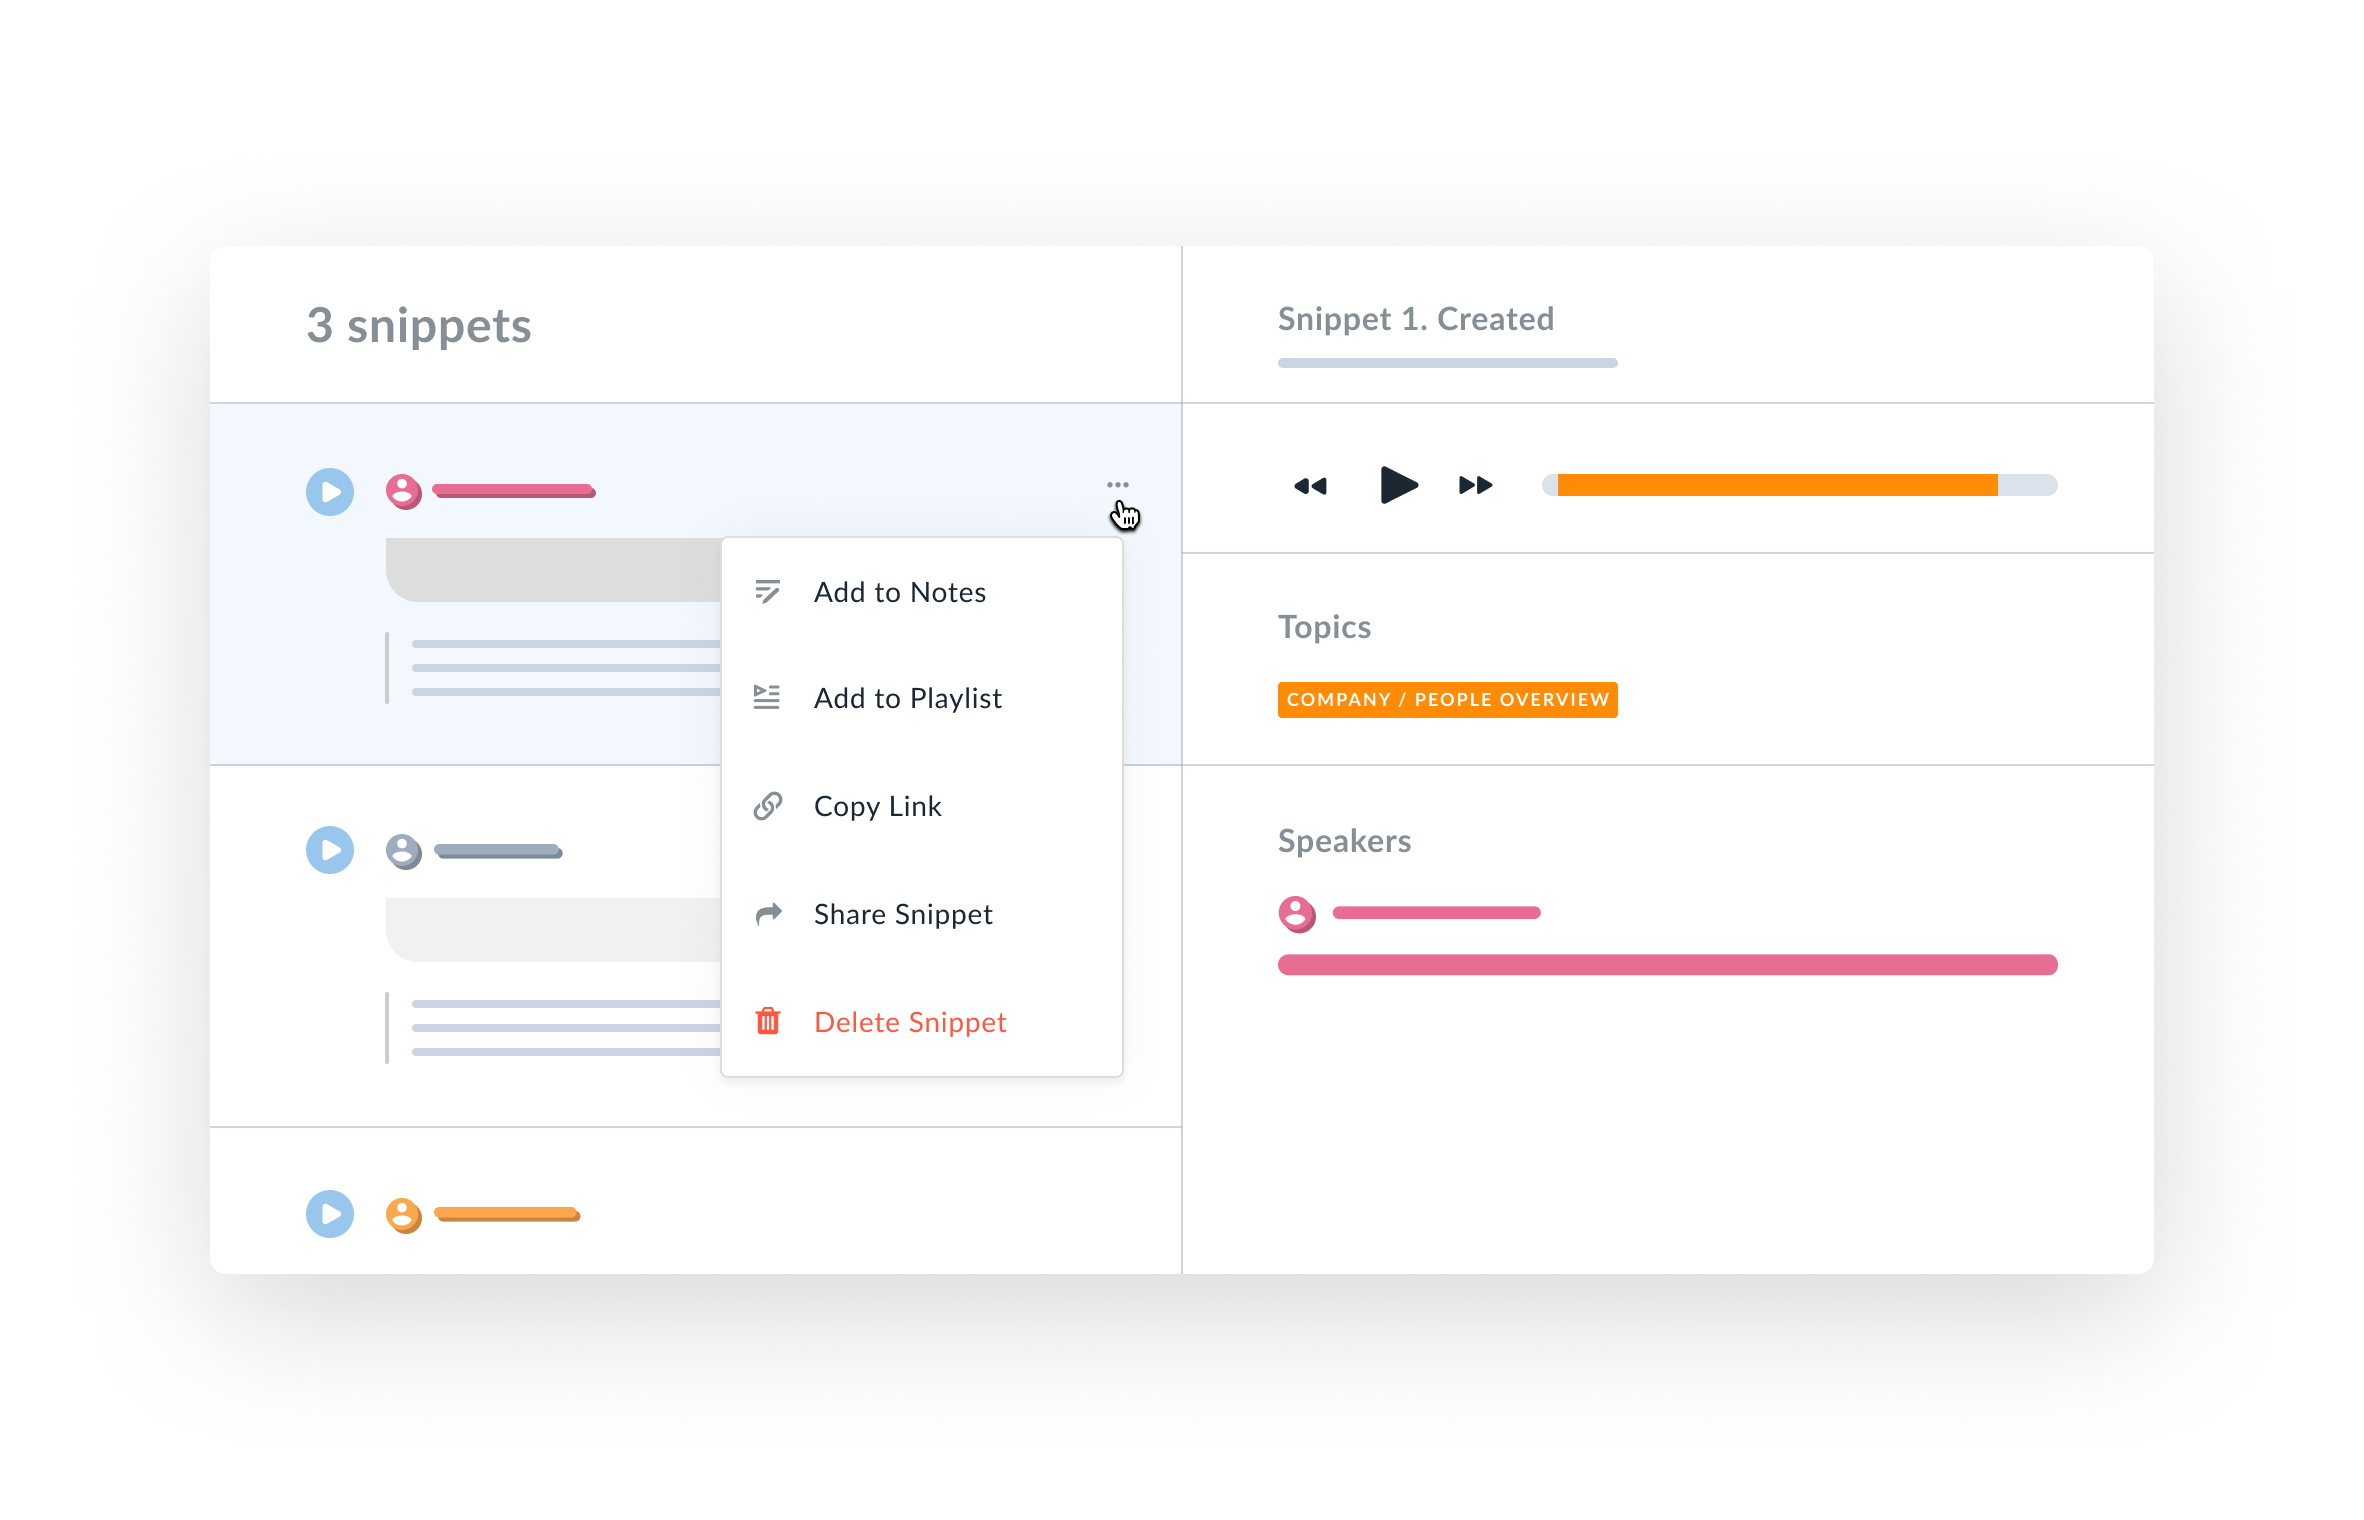The width and height of the screenshot is (2364, 1520).
Task: Click the gray speaker avatar in second snippet
Action: pos(404,852)
